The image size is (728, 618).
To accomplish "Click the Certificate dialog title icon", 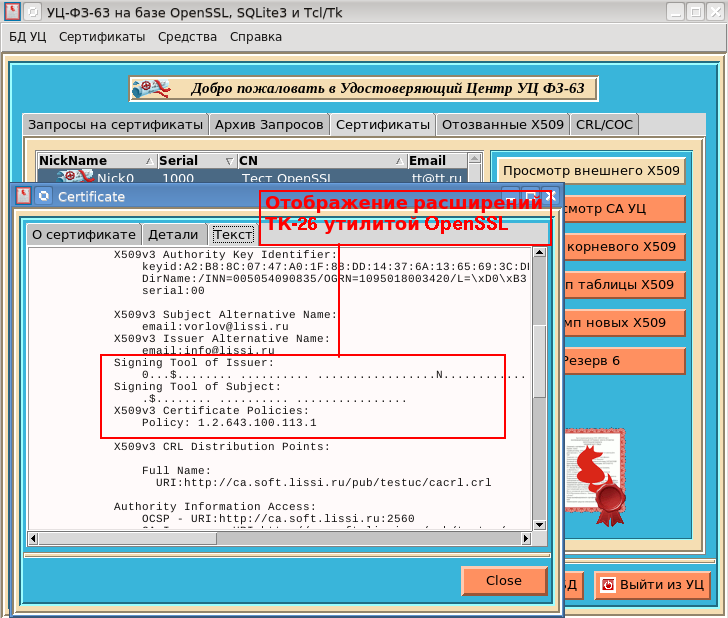I will coord(23,196).
